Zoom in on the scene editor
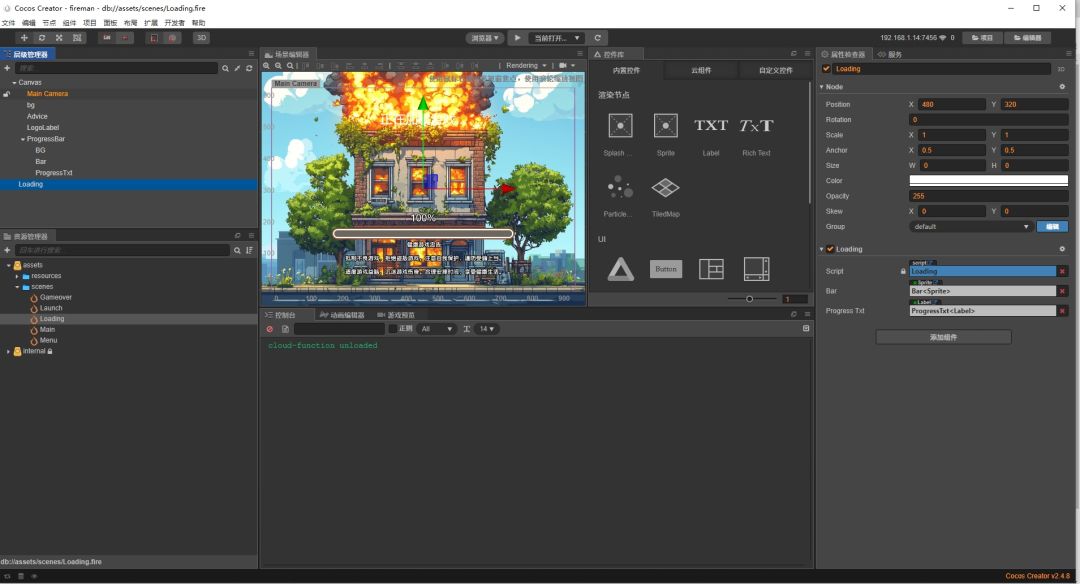The height and width of the screenshot is (584, 1080). [267, 65]
